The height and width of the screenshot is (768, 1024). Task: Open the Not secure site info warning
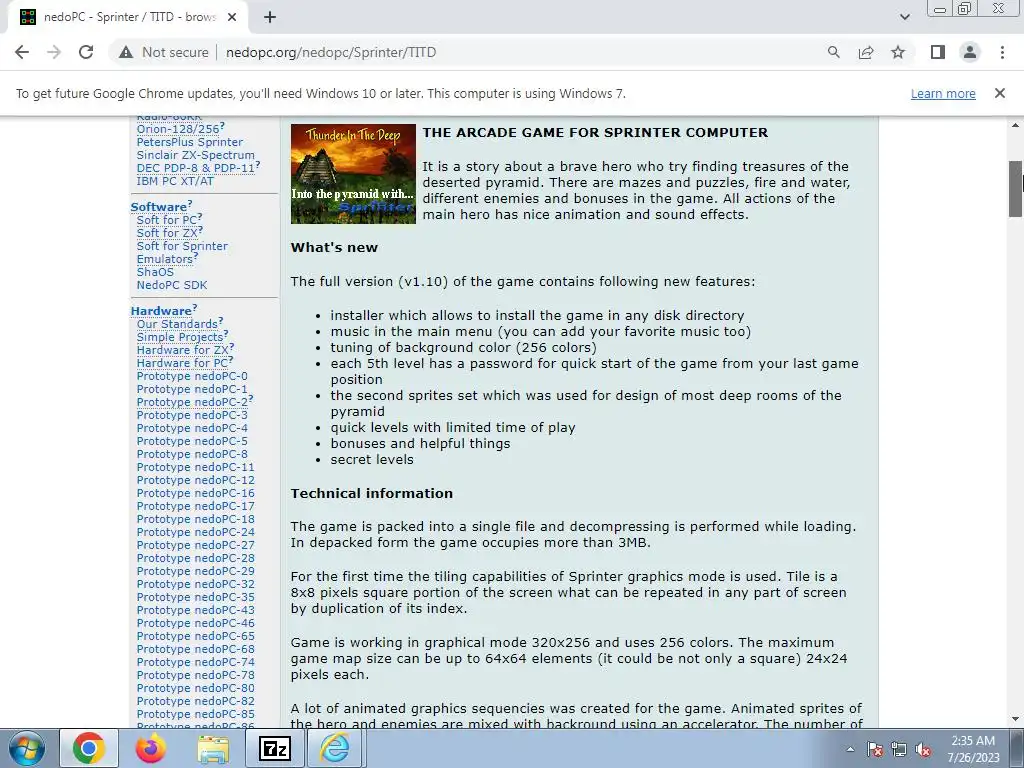click(x=164, y=52)
